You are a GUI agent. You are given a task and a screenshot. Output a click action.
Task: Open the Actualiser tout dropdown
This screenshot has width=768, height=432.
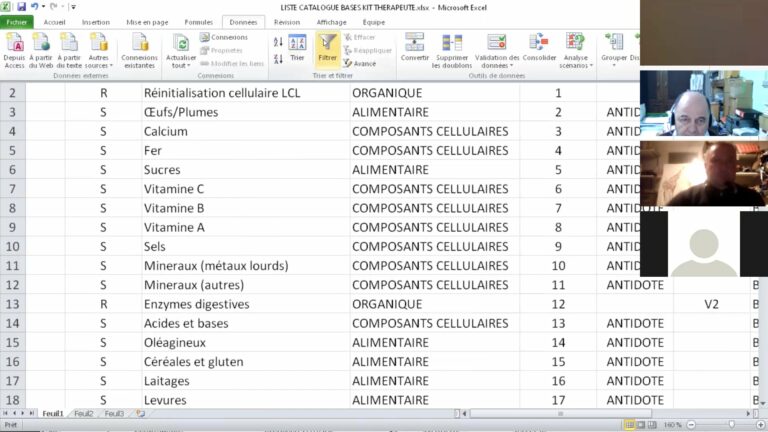[181, 66]
